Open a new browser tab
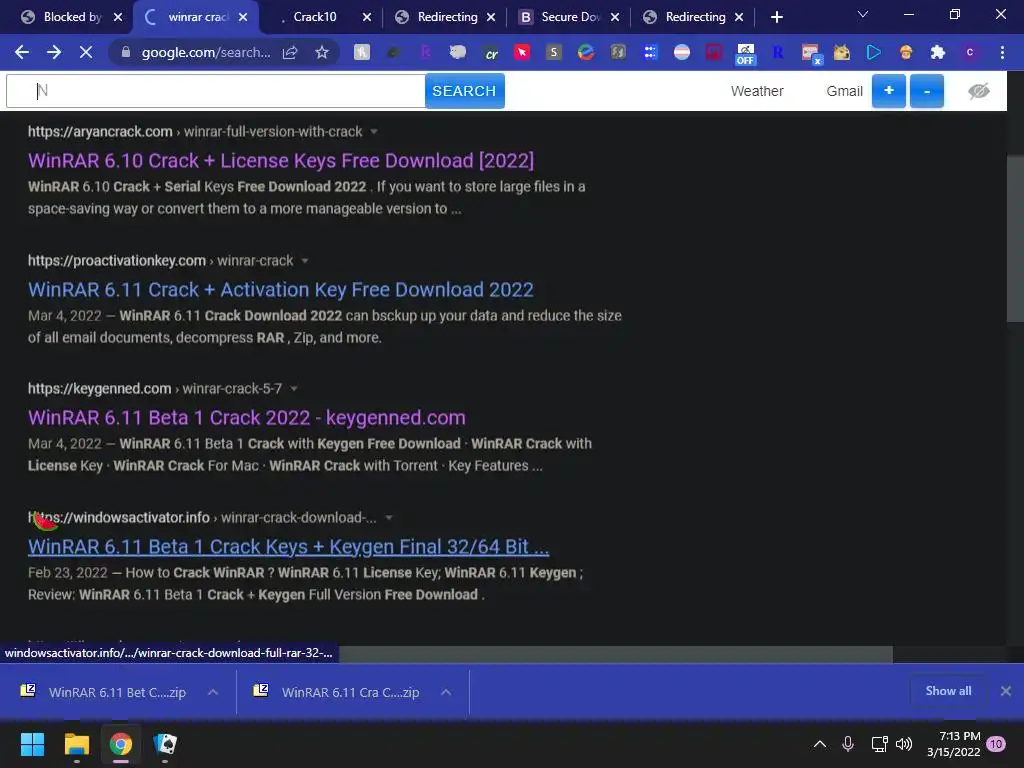Viewport: 1024px width, 768px height. pyautogui.click(x=776, y=17)
